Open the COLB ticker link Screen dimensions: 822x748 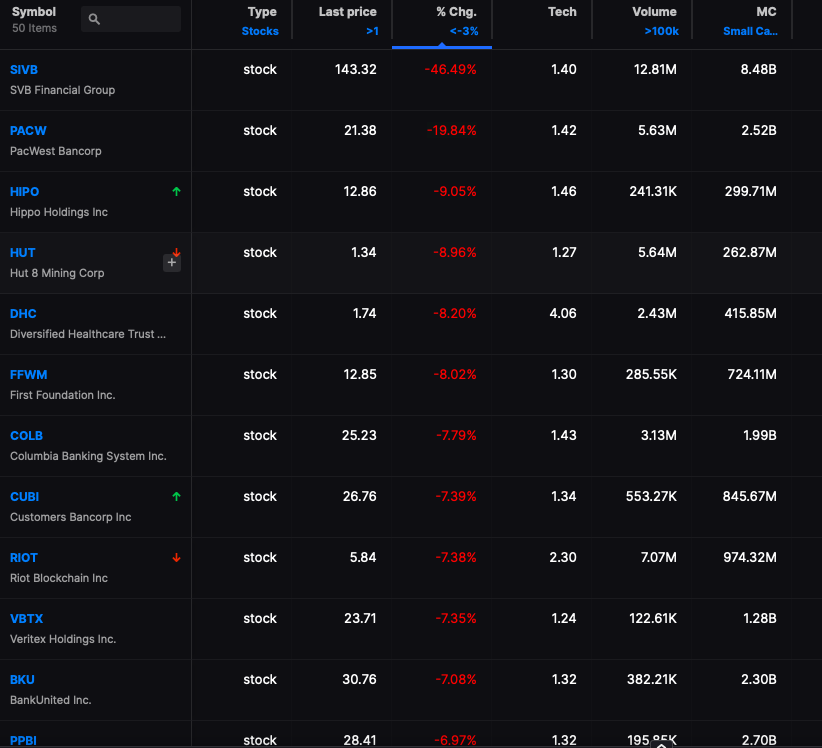[26, 436]
